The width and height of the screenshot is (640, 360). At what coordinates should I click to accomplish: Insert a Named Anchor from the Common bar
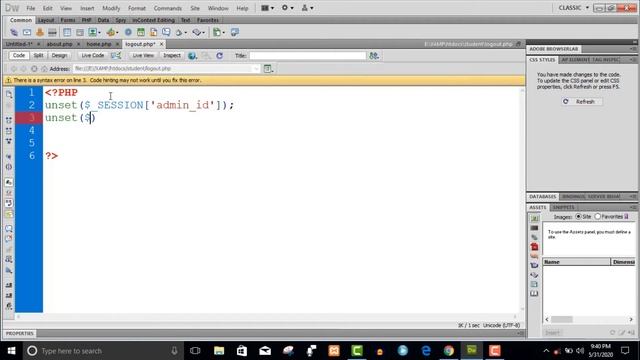coord(40,32)
